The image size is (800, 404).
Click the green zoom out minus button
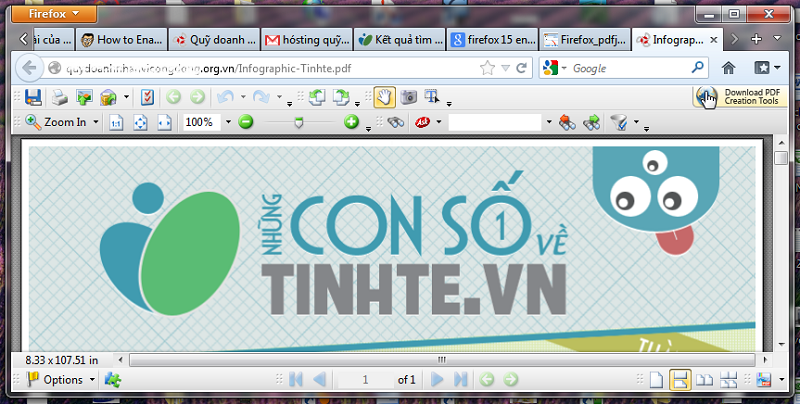(246, 122)
